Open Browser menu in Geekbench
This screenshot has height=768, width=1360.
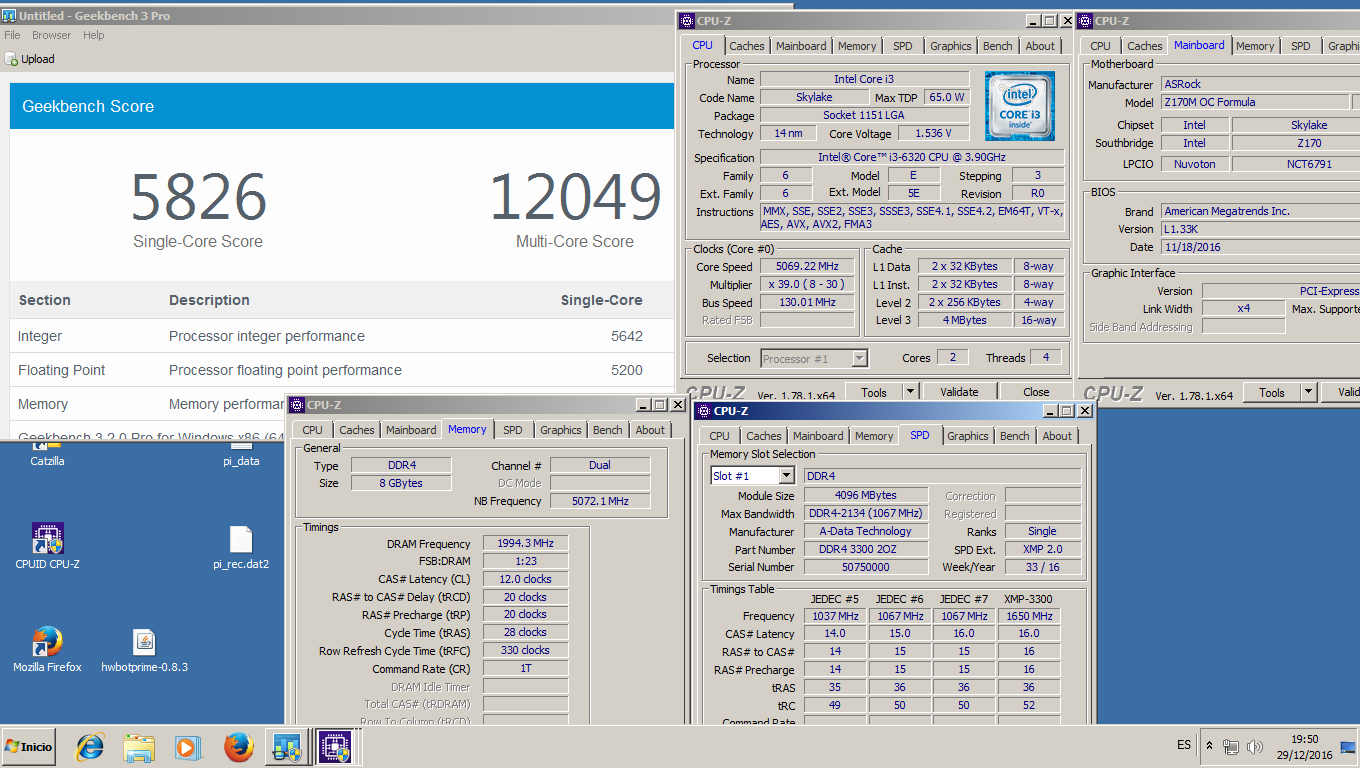(x=52, y=35)
